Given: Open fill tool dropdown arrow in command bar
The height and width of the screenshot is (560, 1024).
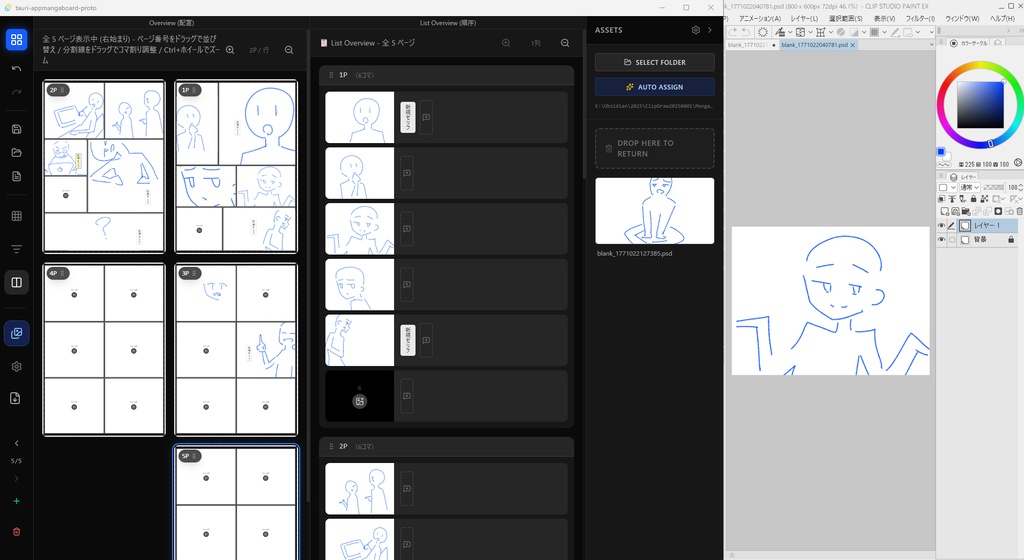Looking at the screenshot, I should click(x=790, y=32).
